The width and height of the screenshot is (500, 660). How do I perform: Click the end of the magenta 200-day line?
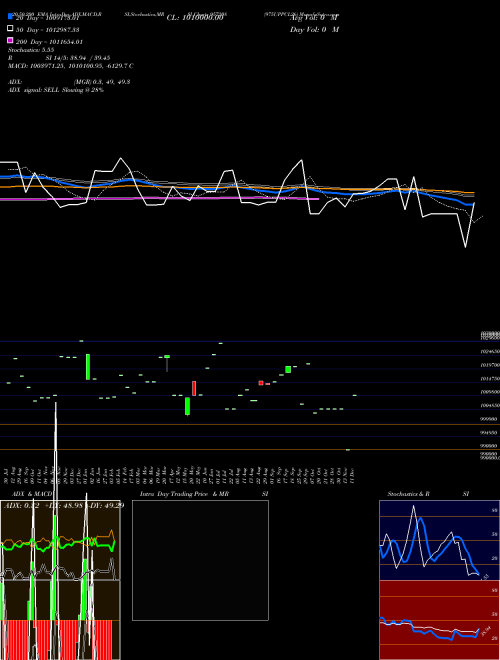pyautogui.click(x=318, y=199)
